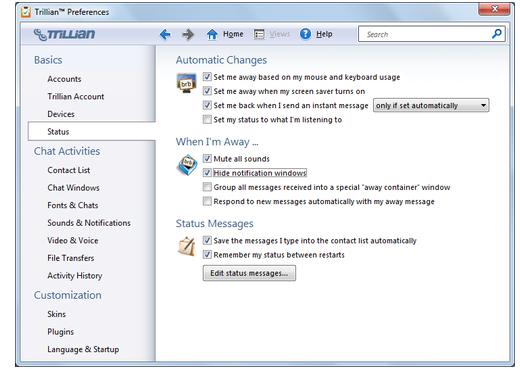Toggle remember my status between restarts
Viewport: 520px width, 369px height.
coord(207,255)
